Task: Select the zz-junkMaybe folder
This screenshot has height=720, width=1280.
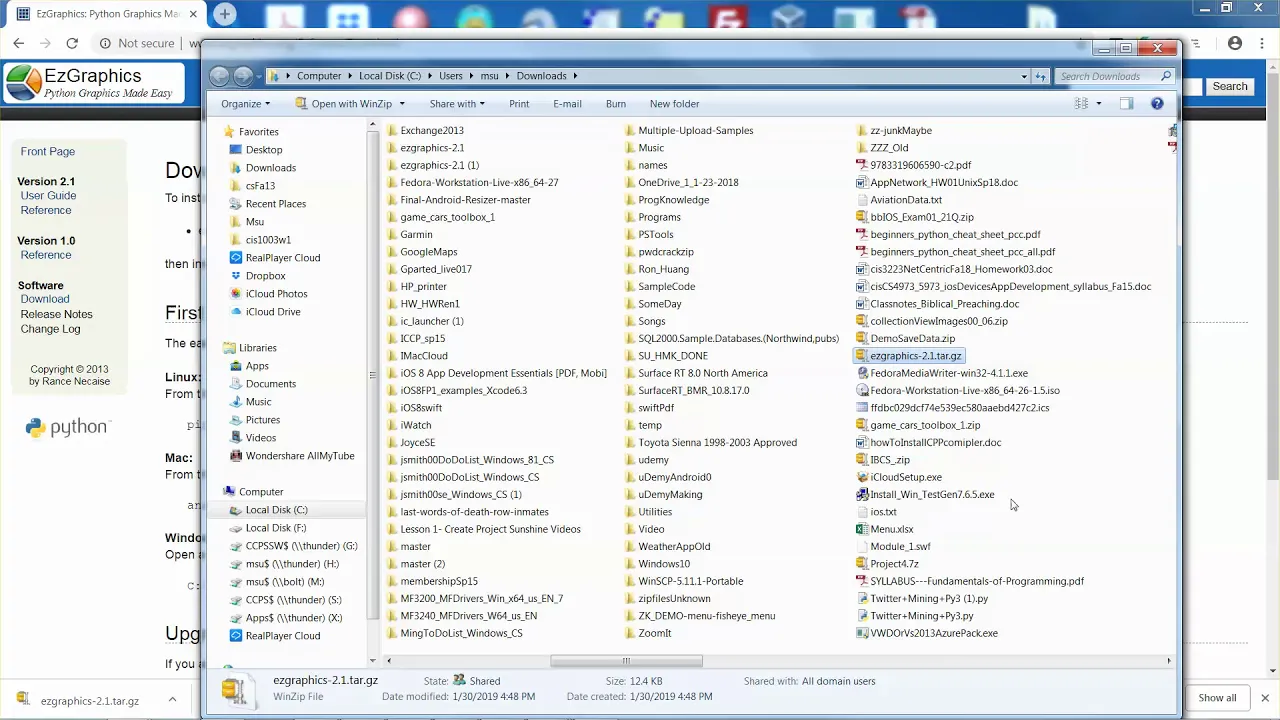Action: [901, 131]
